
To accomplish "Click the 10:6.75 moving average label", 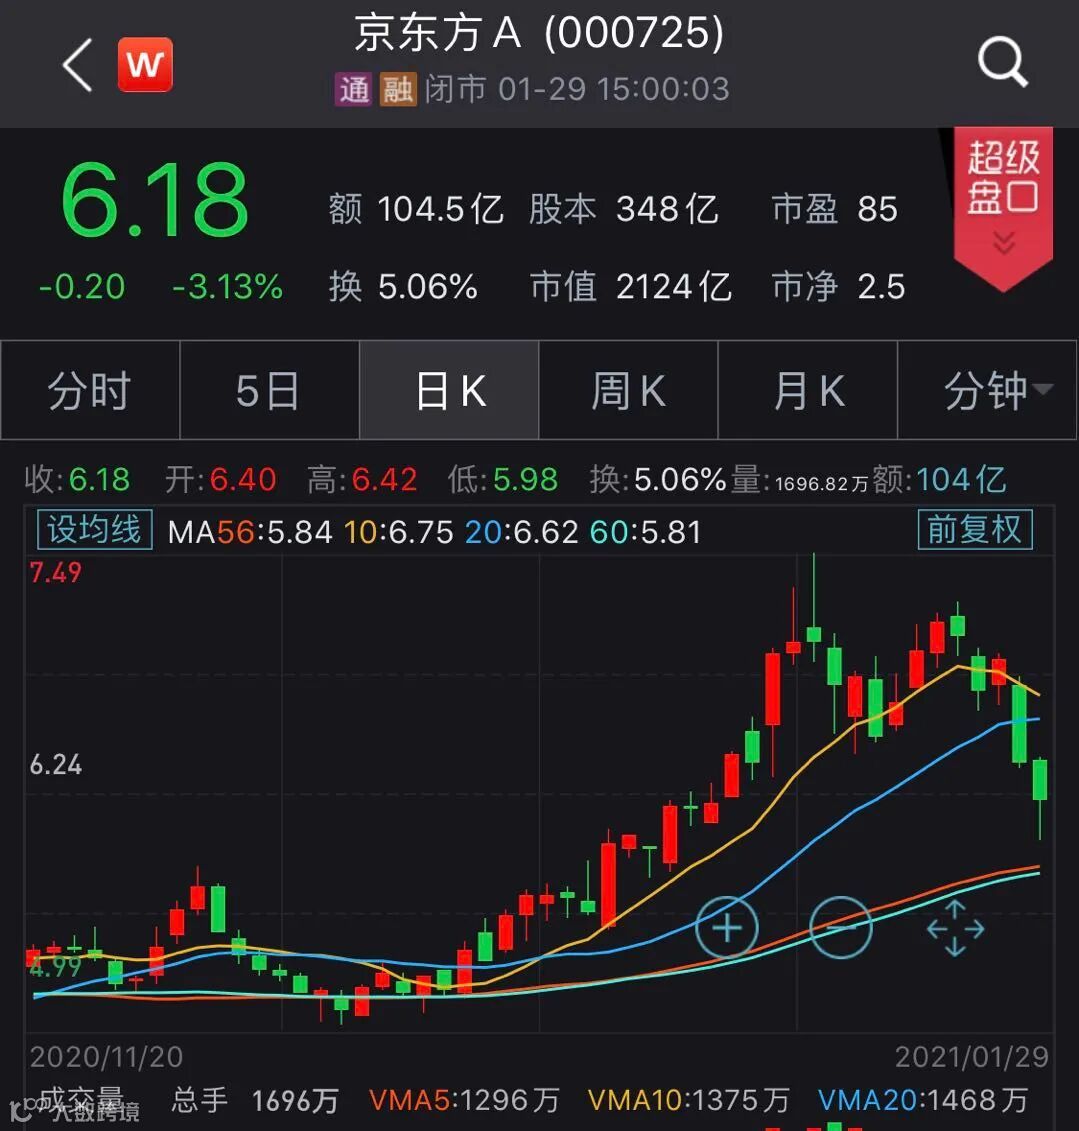I will (x=399, y=533).
